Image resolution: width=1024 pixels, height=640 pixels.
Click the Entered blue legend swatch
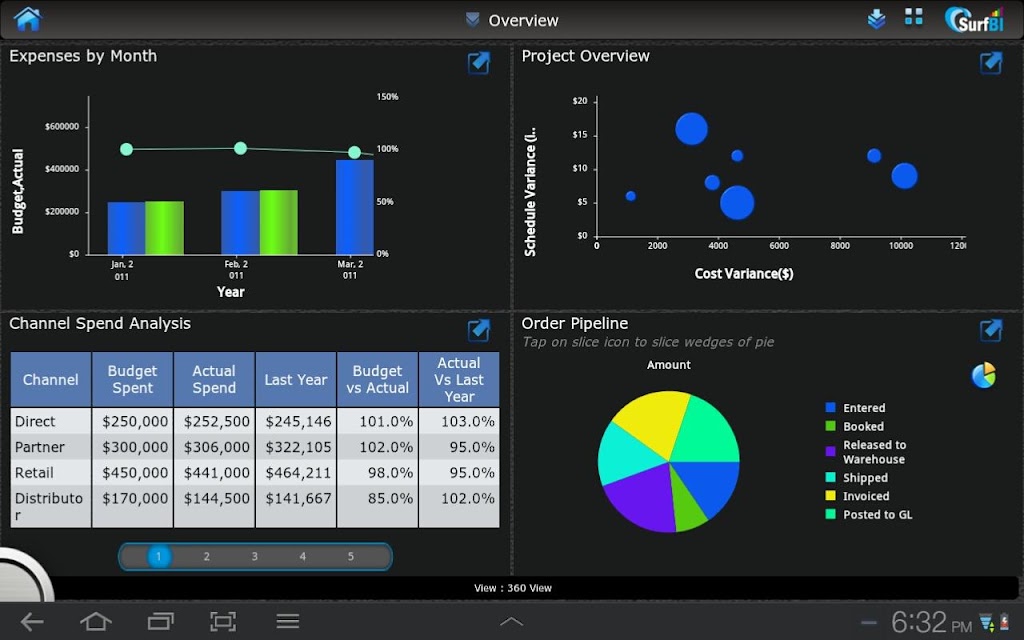tap(831, 408)
